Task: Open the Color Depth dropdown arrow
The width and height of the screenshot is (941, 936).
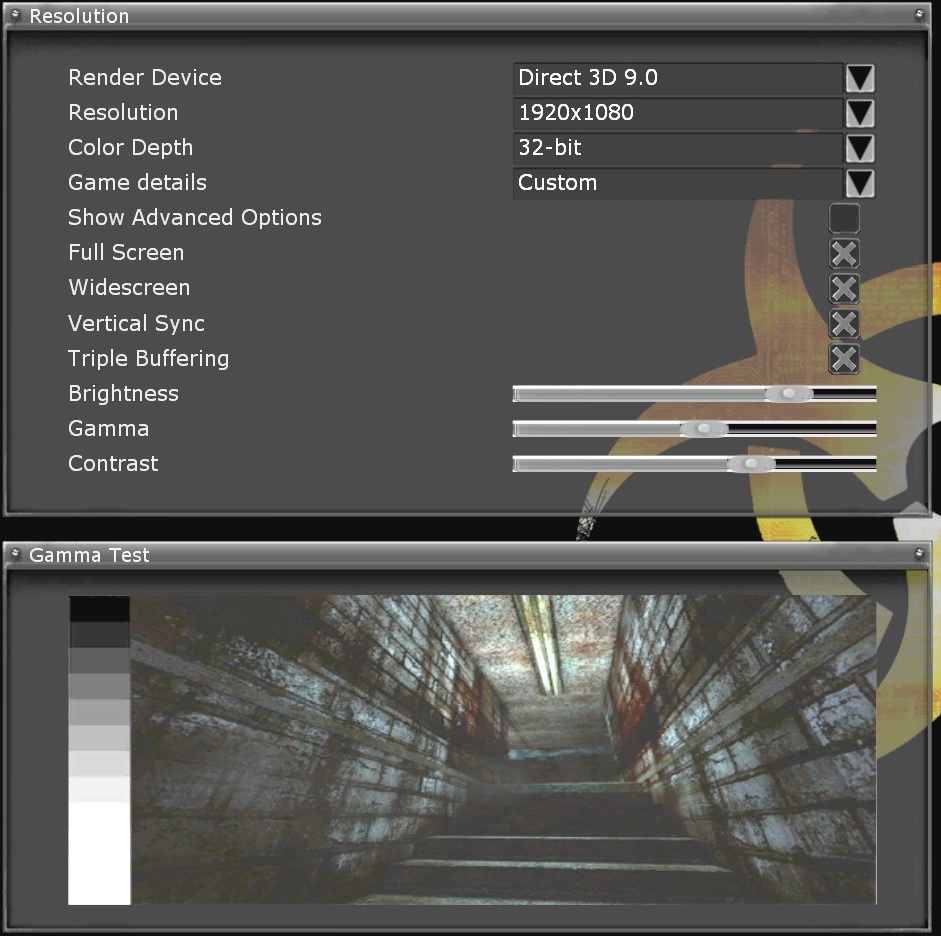Action: pos(860,148)
